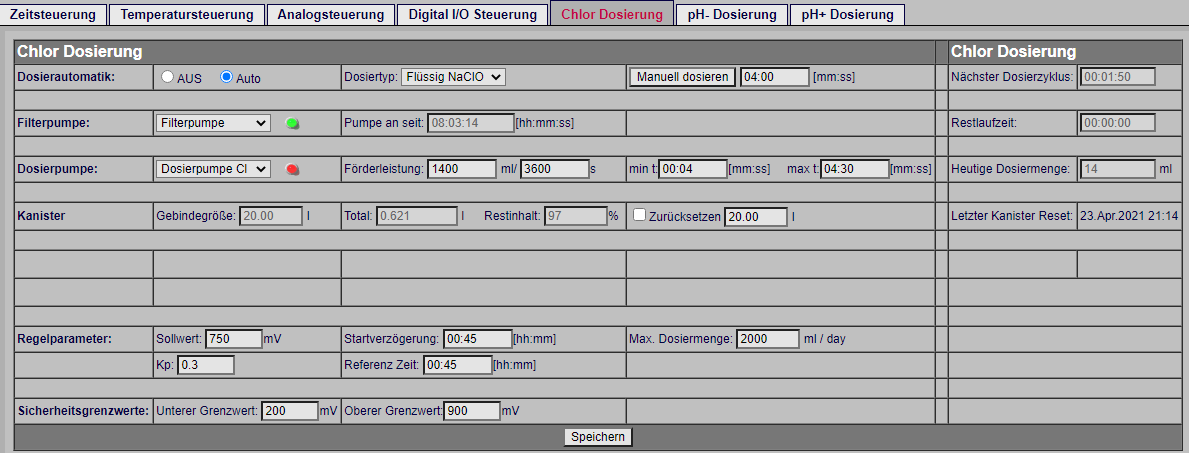Click the max t field 04:30
The width and height of the screenshot is (1189, 453).
(855, 169)
